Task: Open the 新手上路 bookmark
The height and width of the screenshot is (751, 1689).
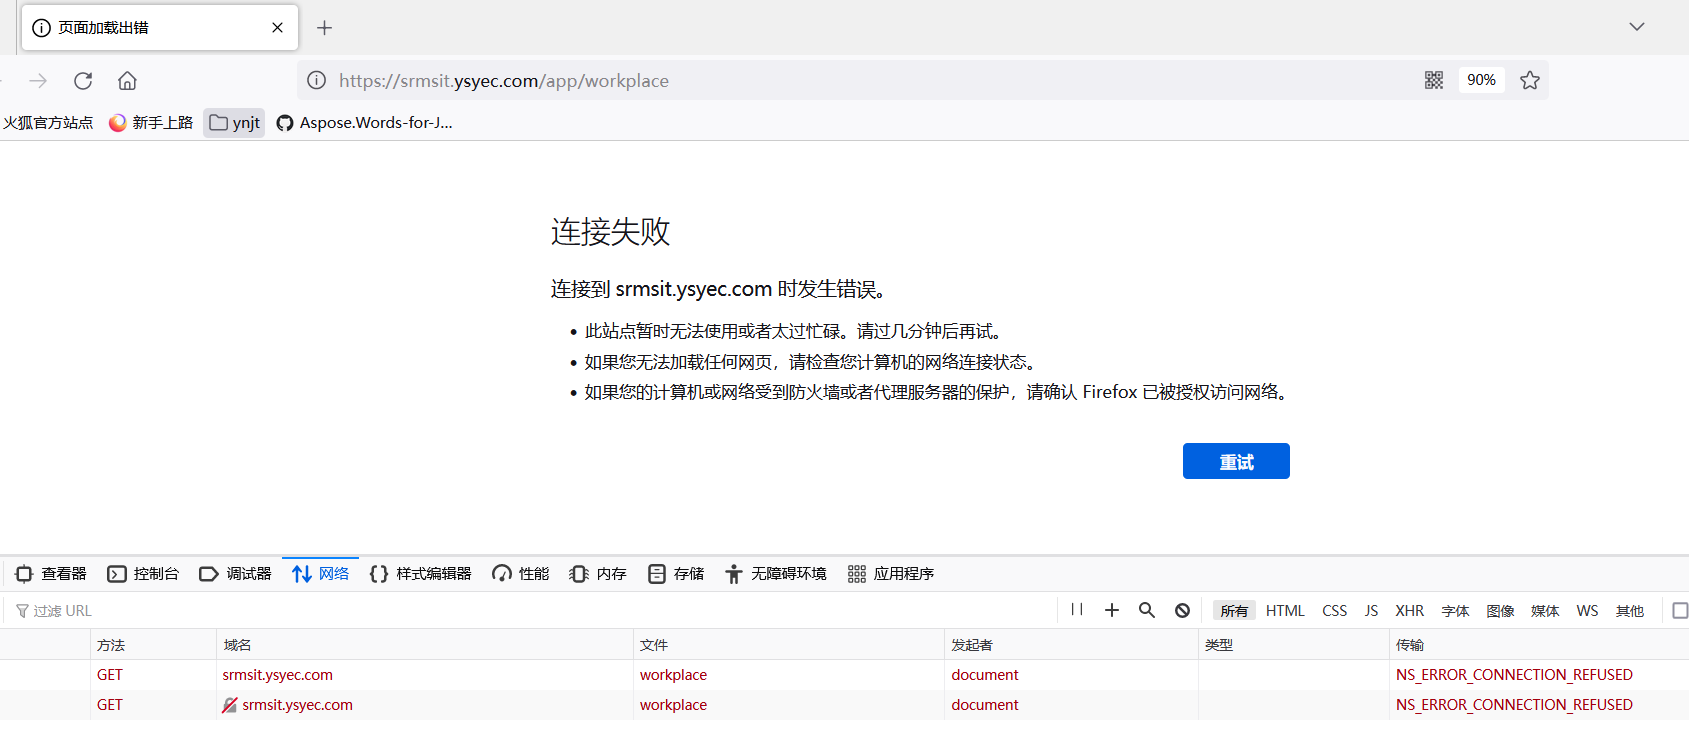Action: [151, 123]
